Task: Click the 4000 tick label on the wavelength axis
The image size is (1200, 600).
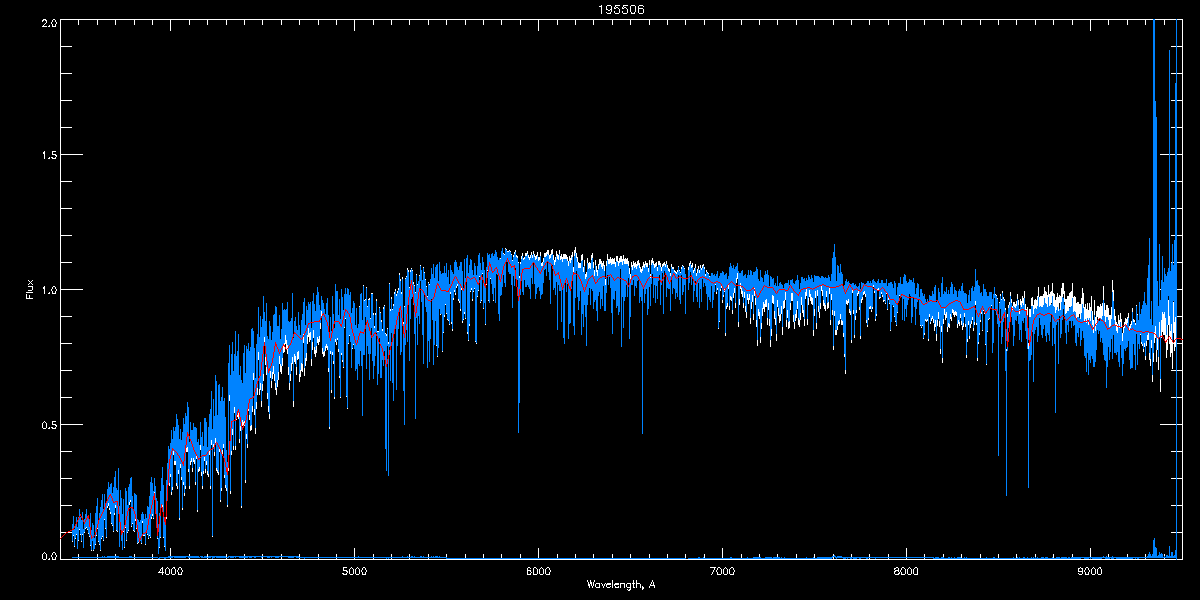Action: 170,571
